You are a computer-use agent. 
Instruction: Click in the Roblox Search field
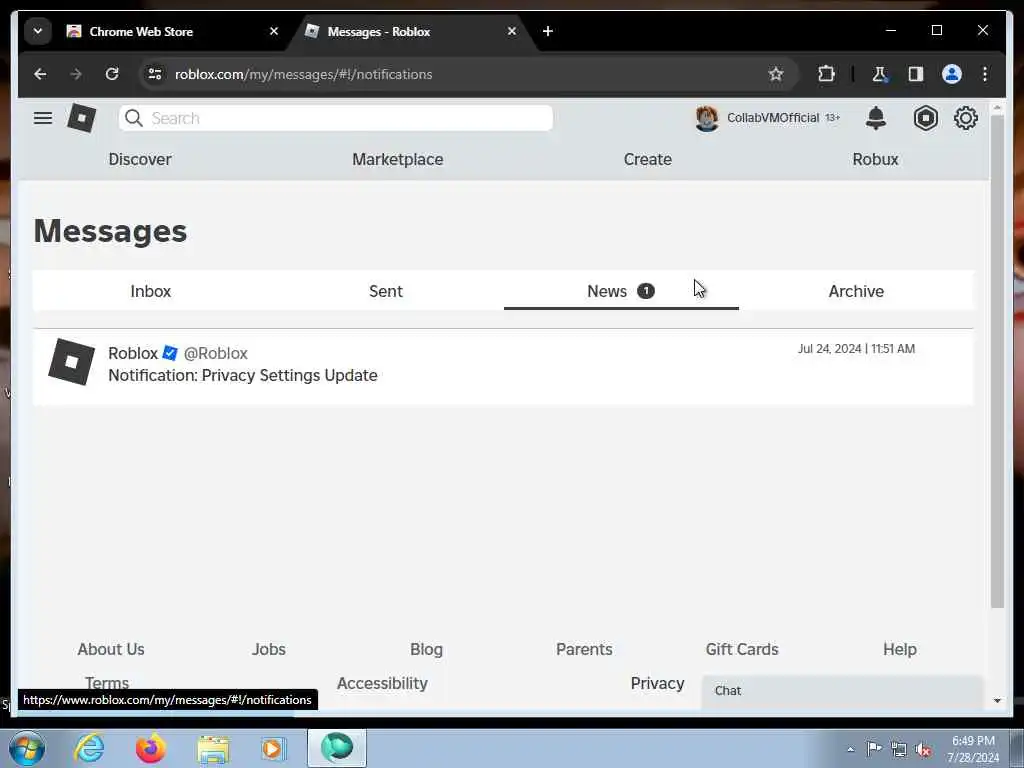click(x=336, y=118)
